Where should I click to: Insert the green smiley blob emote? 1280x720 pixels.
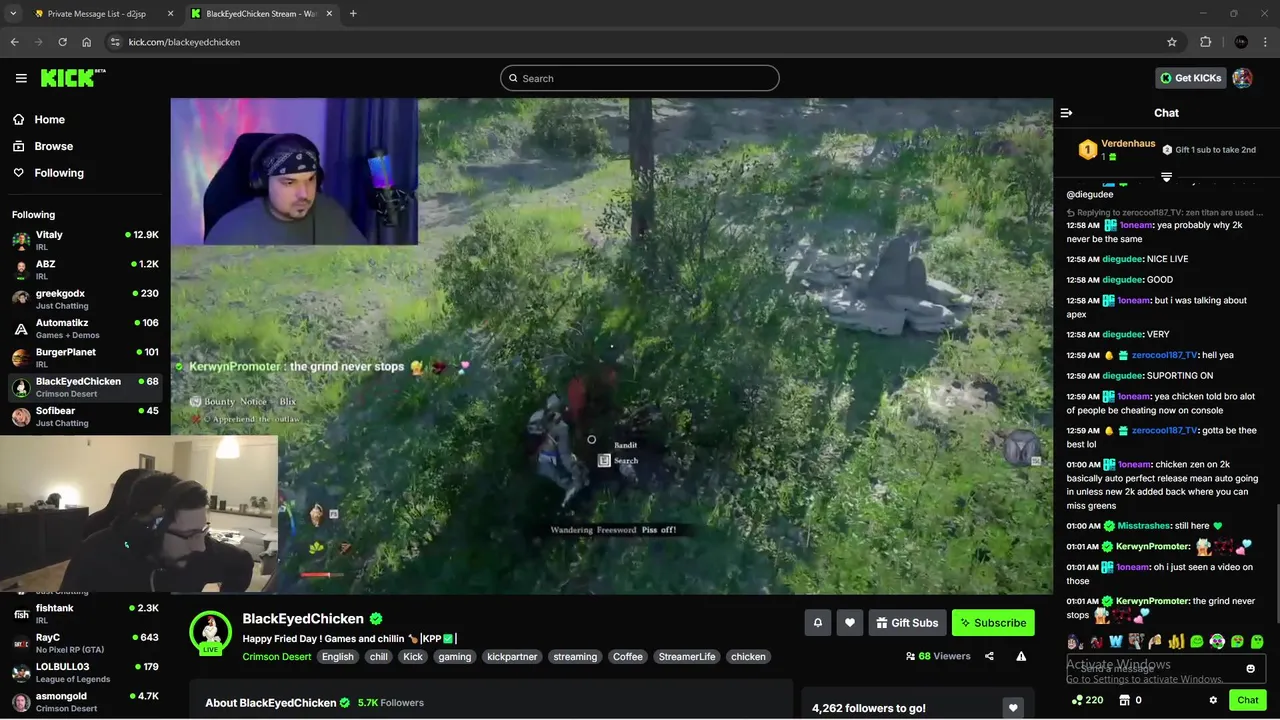pyautogui.click(x=1196, y=641)
